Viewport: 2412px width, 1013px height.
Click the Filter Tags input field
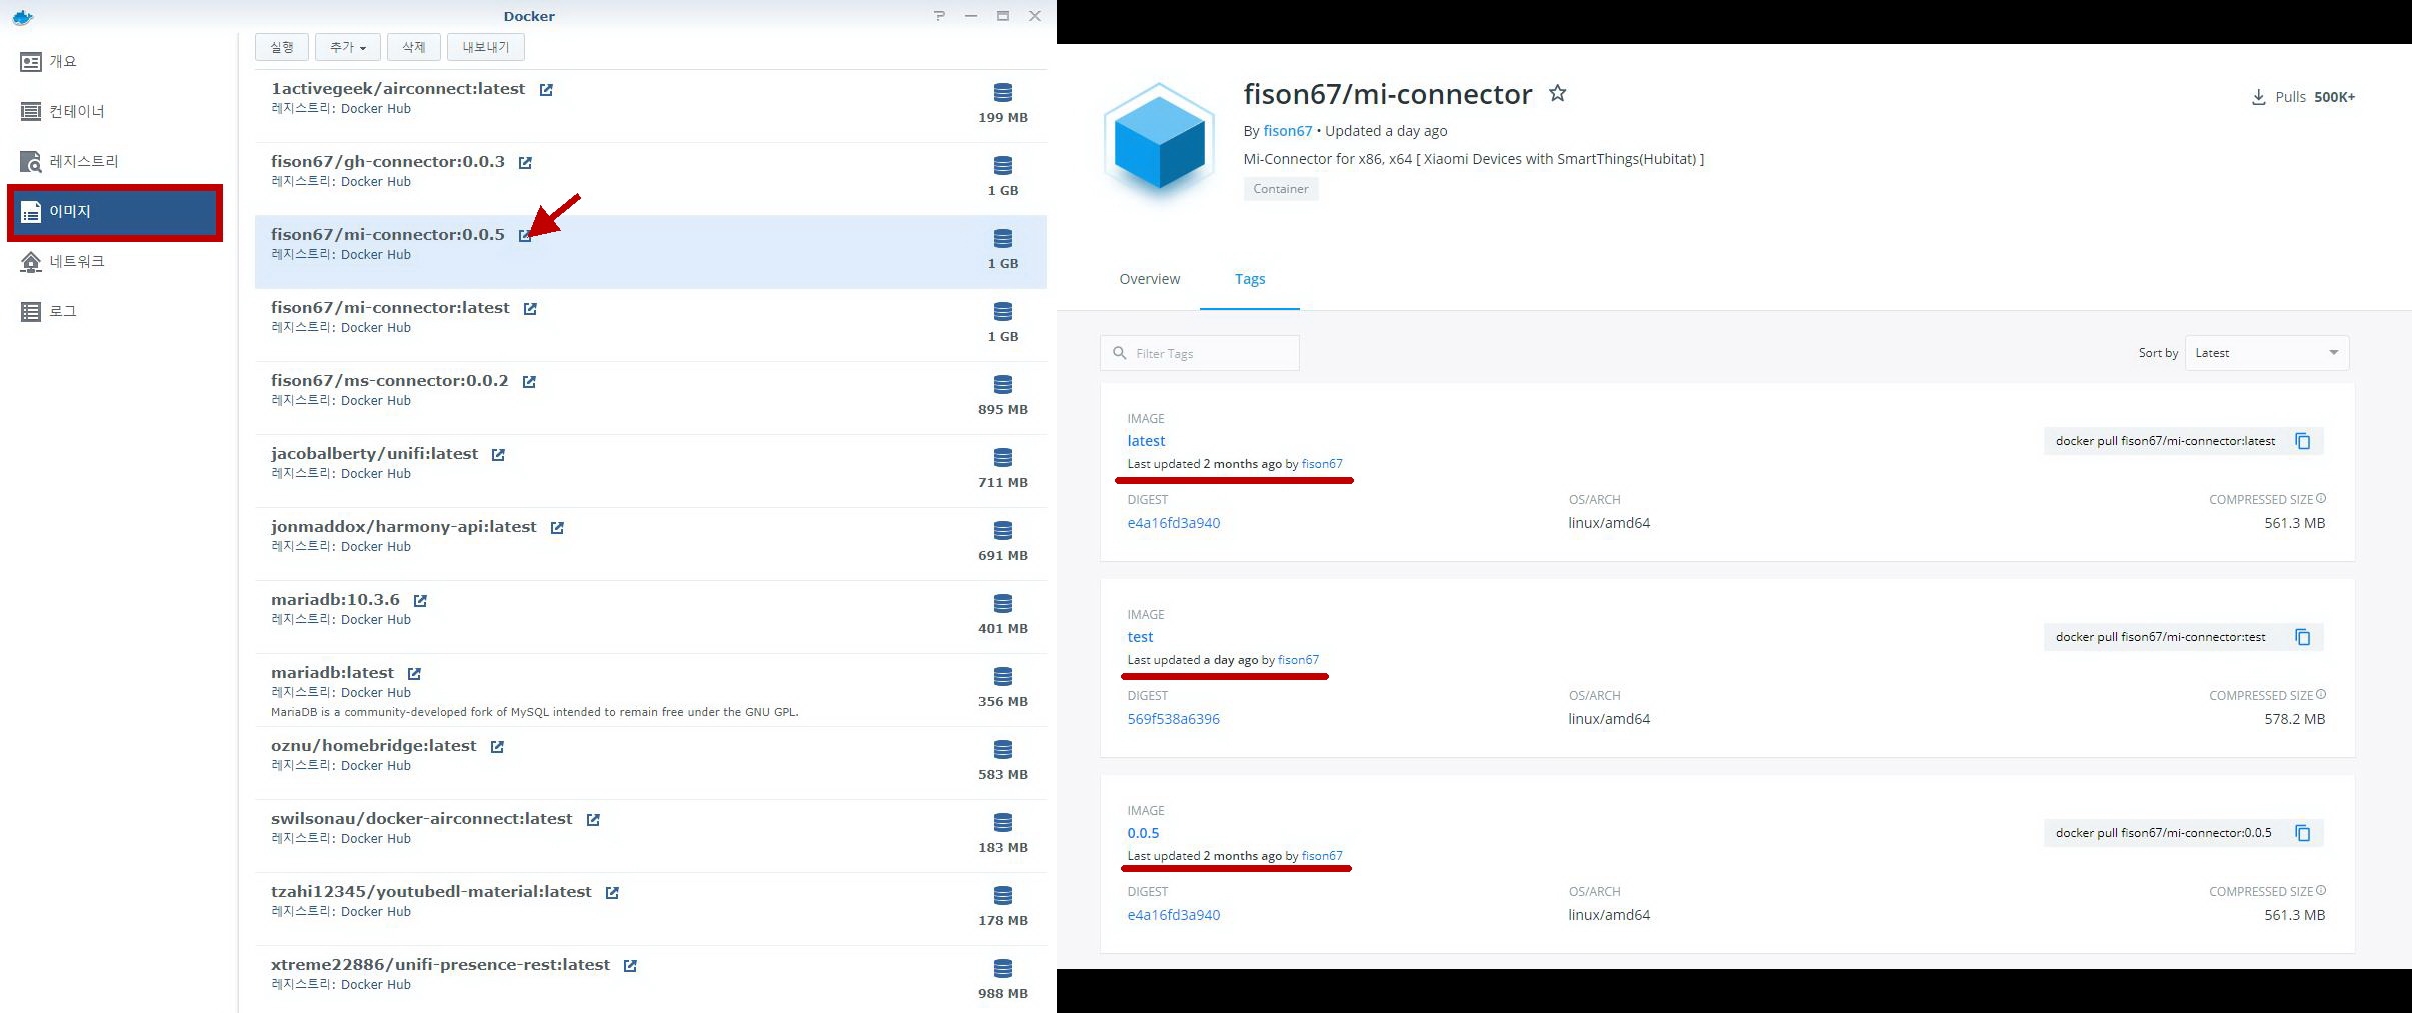[1200, 353]
